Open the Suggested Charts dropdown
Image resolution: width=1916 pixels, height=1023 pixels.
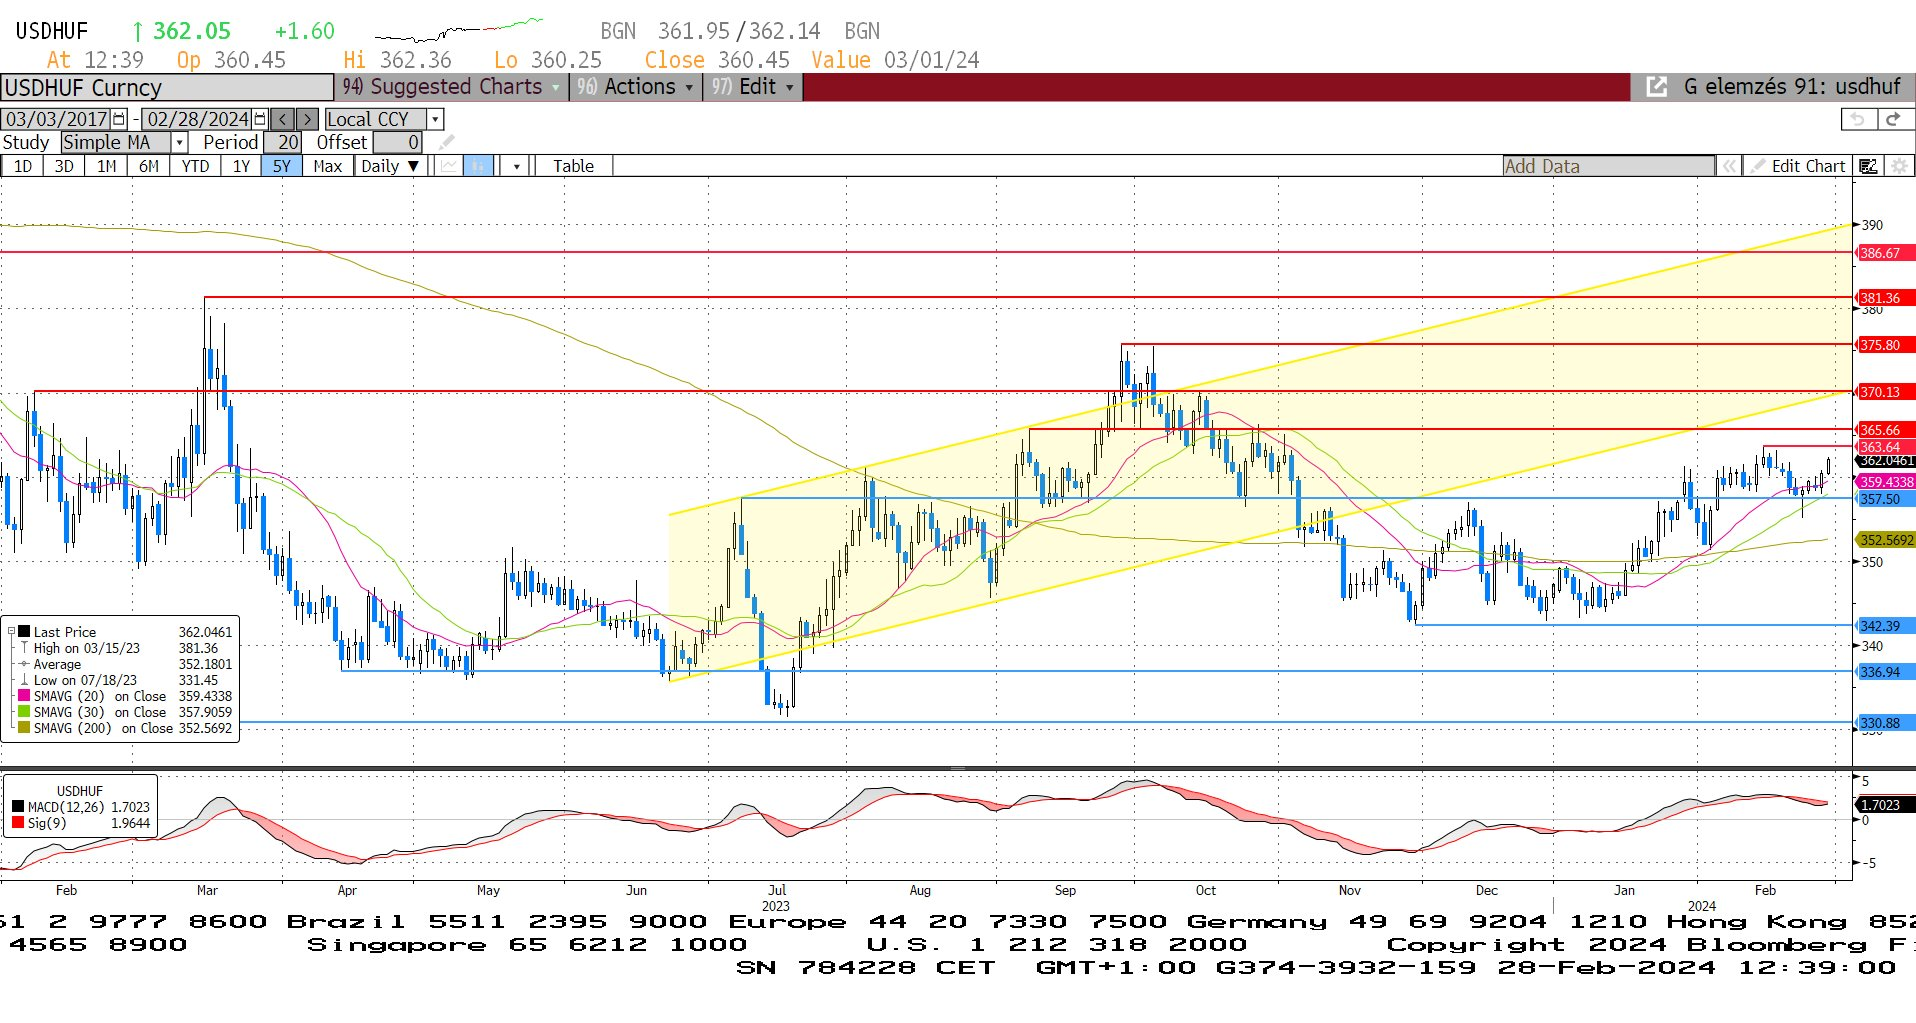tap(451, 87)
